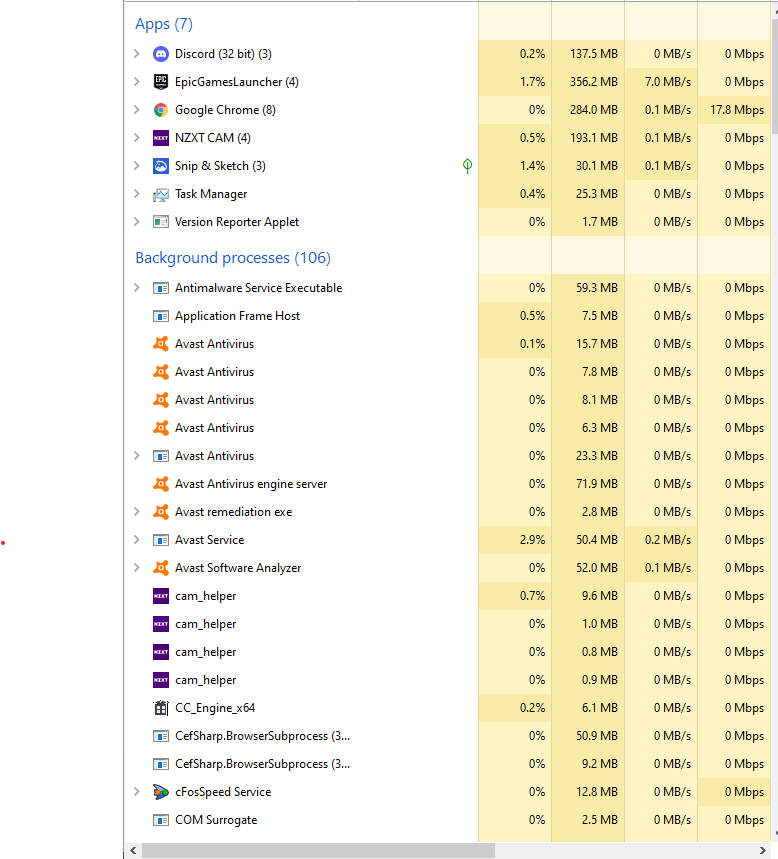
Task: Click the horizontal scrollbar right arrow
Action: coord(763,850)
